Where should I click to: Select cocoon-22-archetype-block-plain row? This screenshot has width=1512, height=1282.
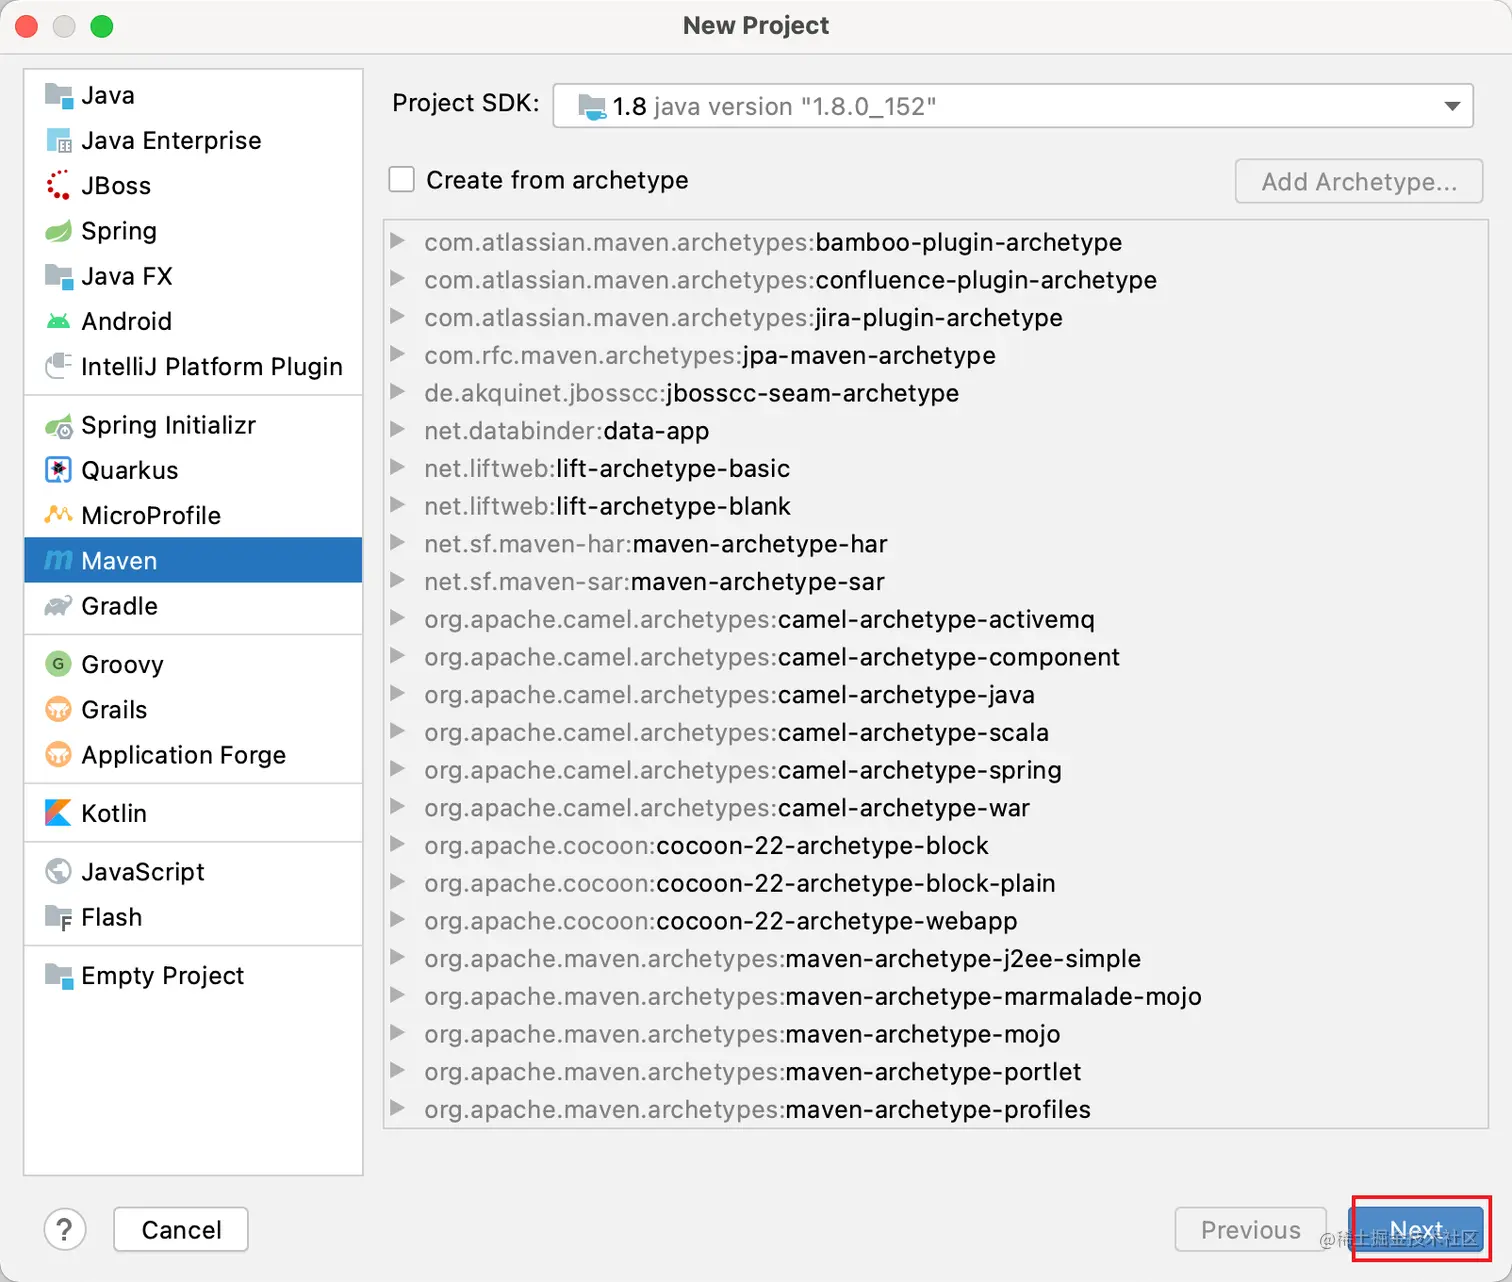(x=936, y=883)
